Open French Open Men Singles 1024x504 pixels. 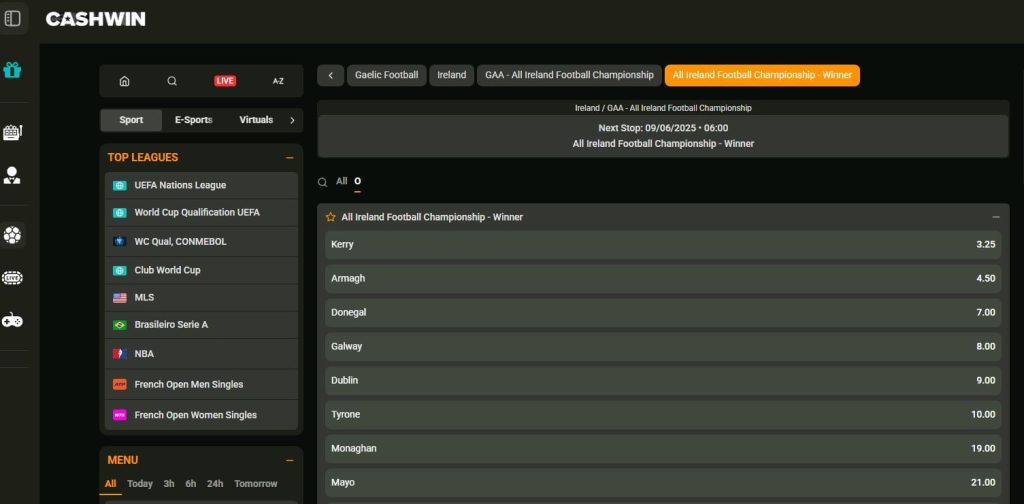click(x=201, y=385)
